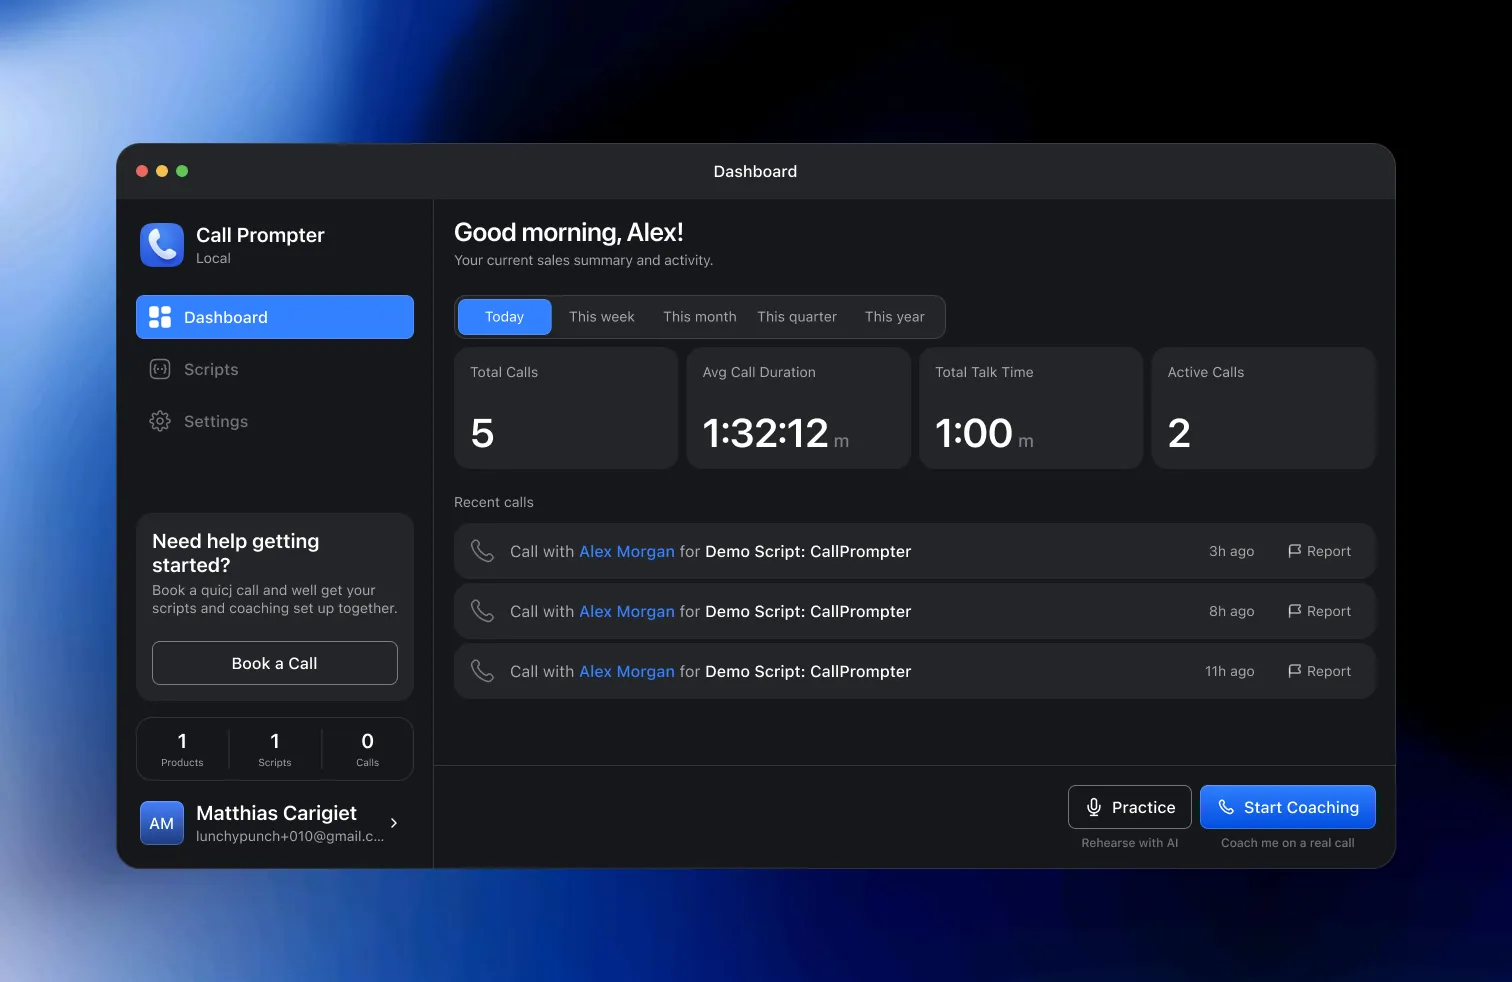The width and height of the screenshot is (1512, 982).
Task: Click the phone icon on Start Coaching
Action: click(1226, 807)
